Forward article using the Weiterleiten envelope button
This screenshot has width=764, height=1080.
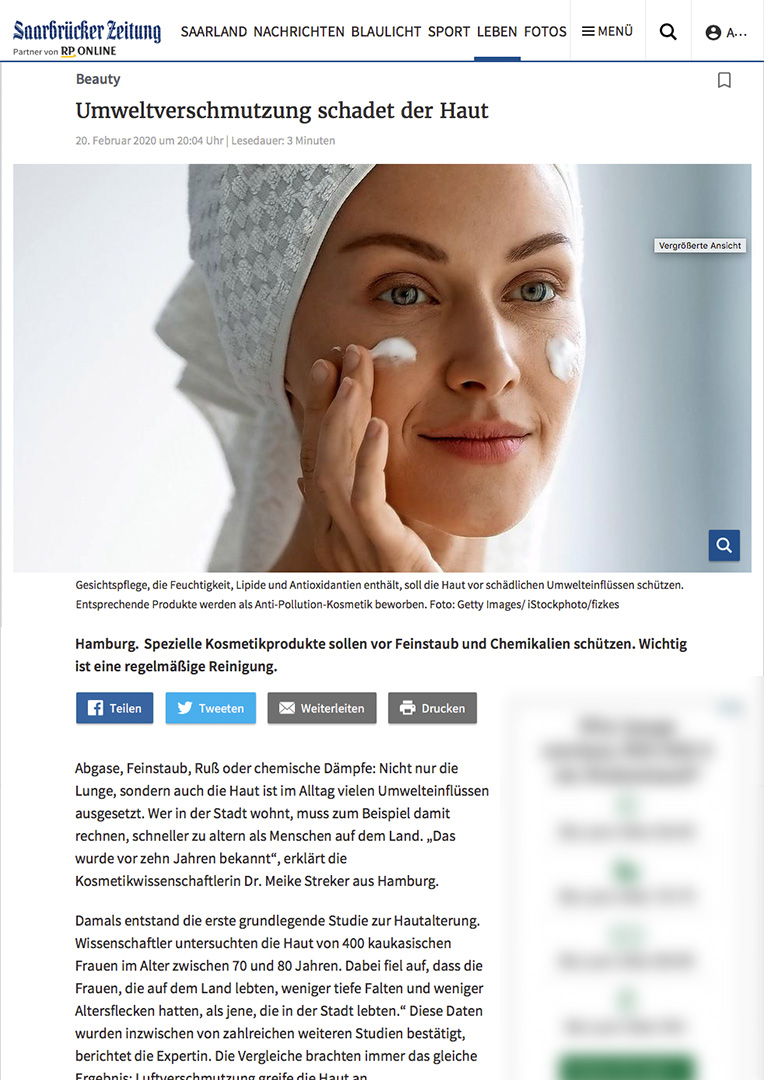point(322,708)
